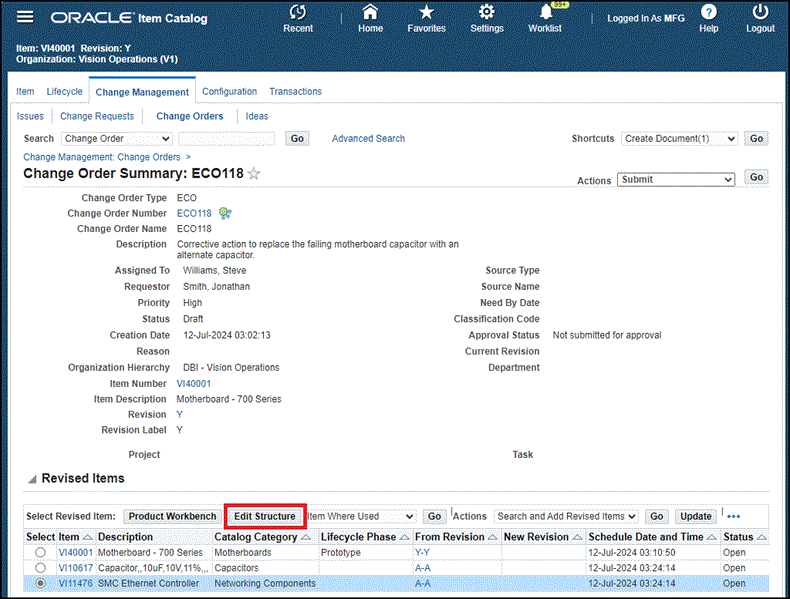
Task: Click Y-Y From Revision link
Action: [422, 553]
